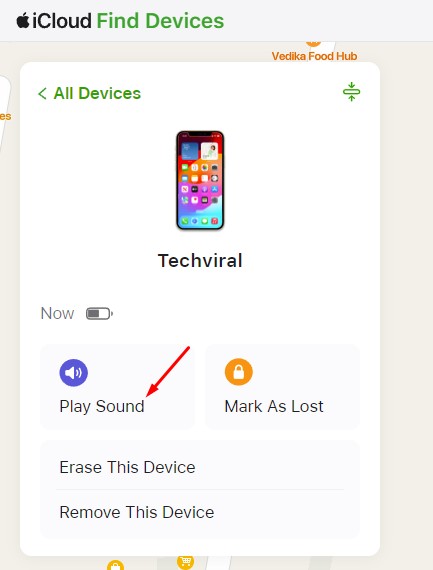
Task: Collapse the device panel with the green arrows icon
Action: (351, 92)
